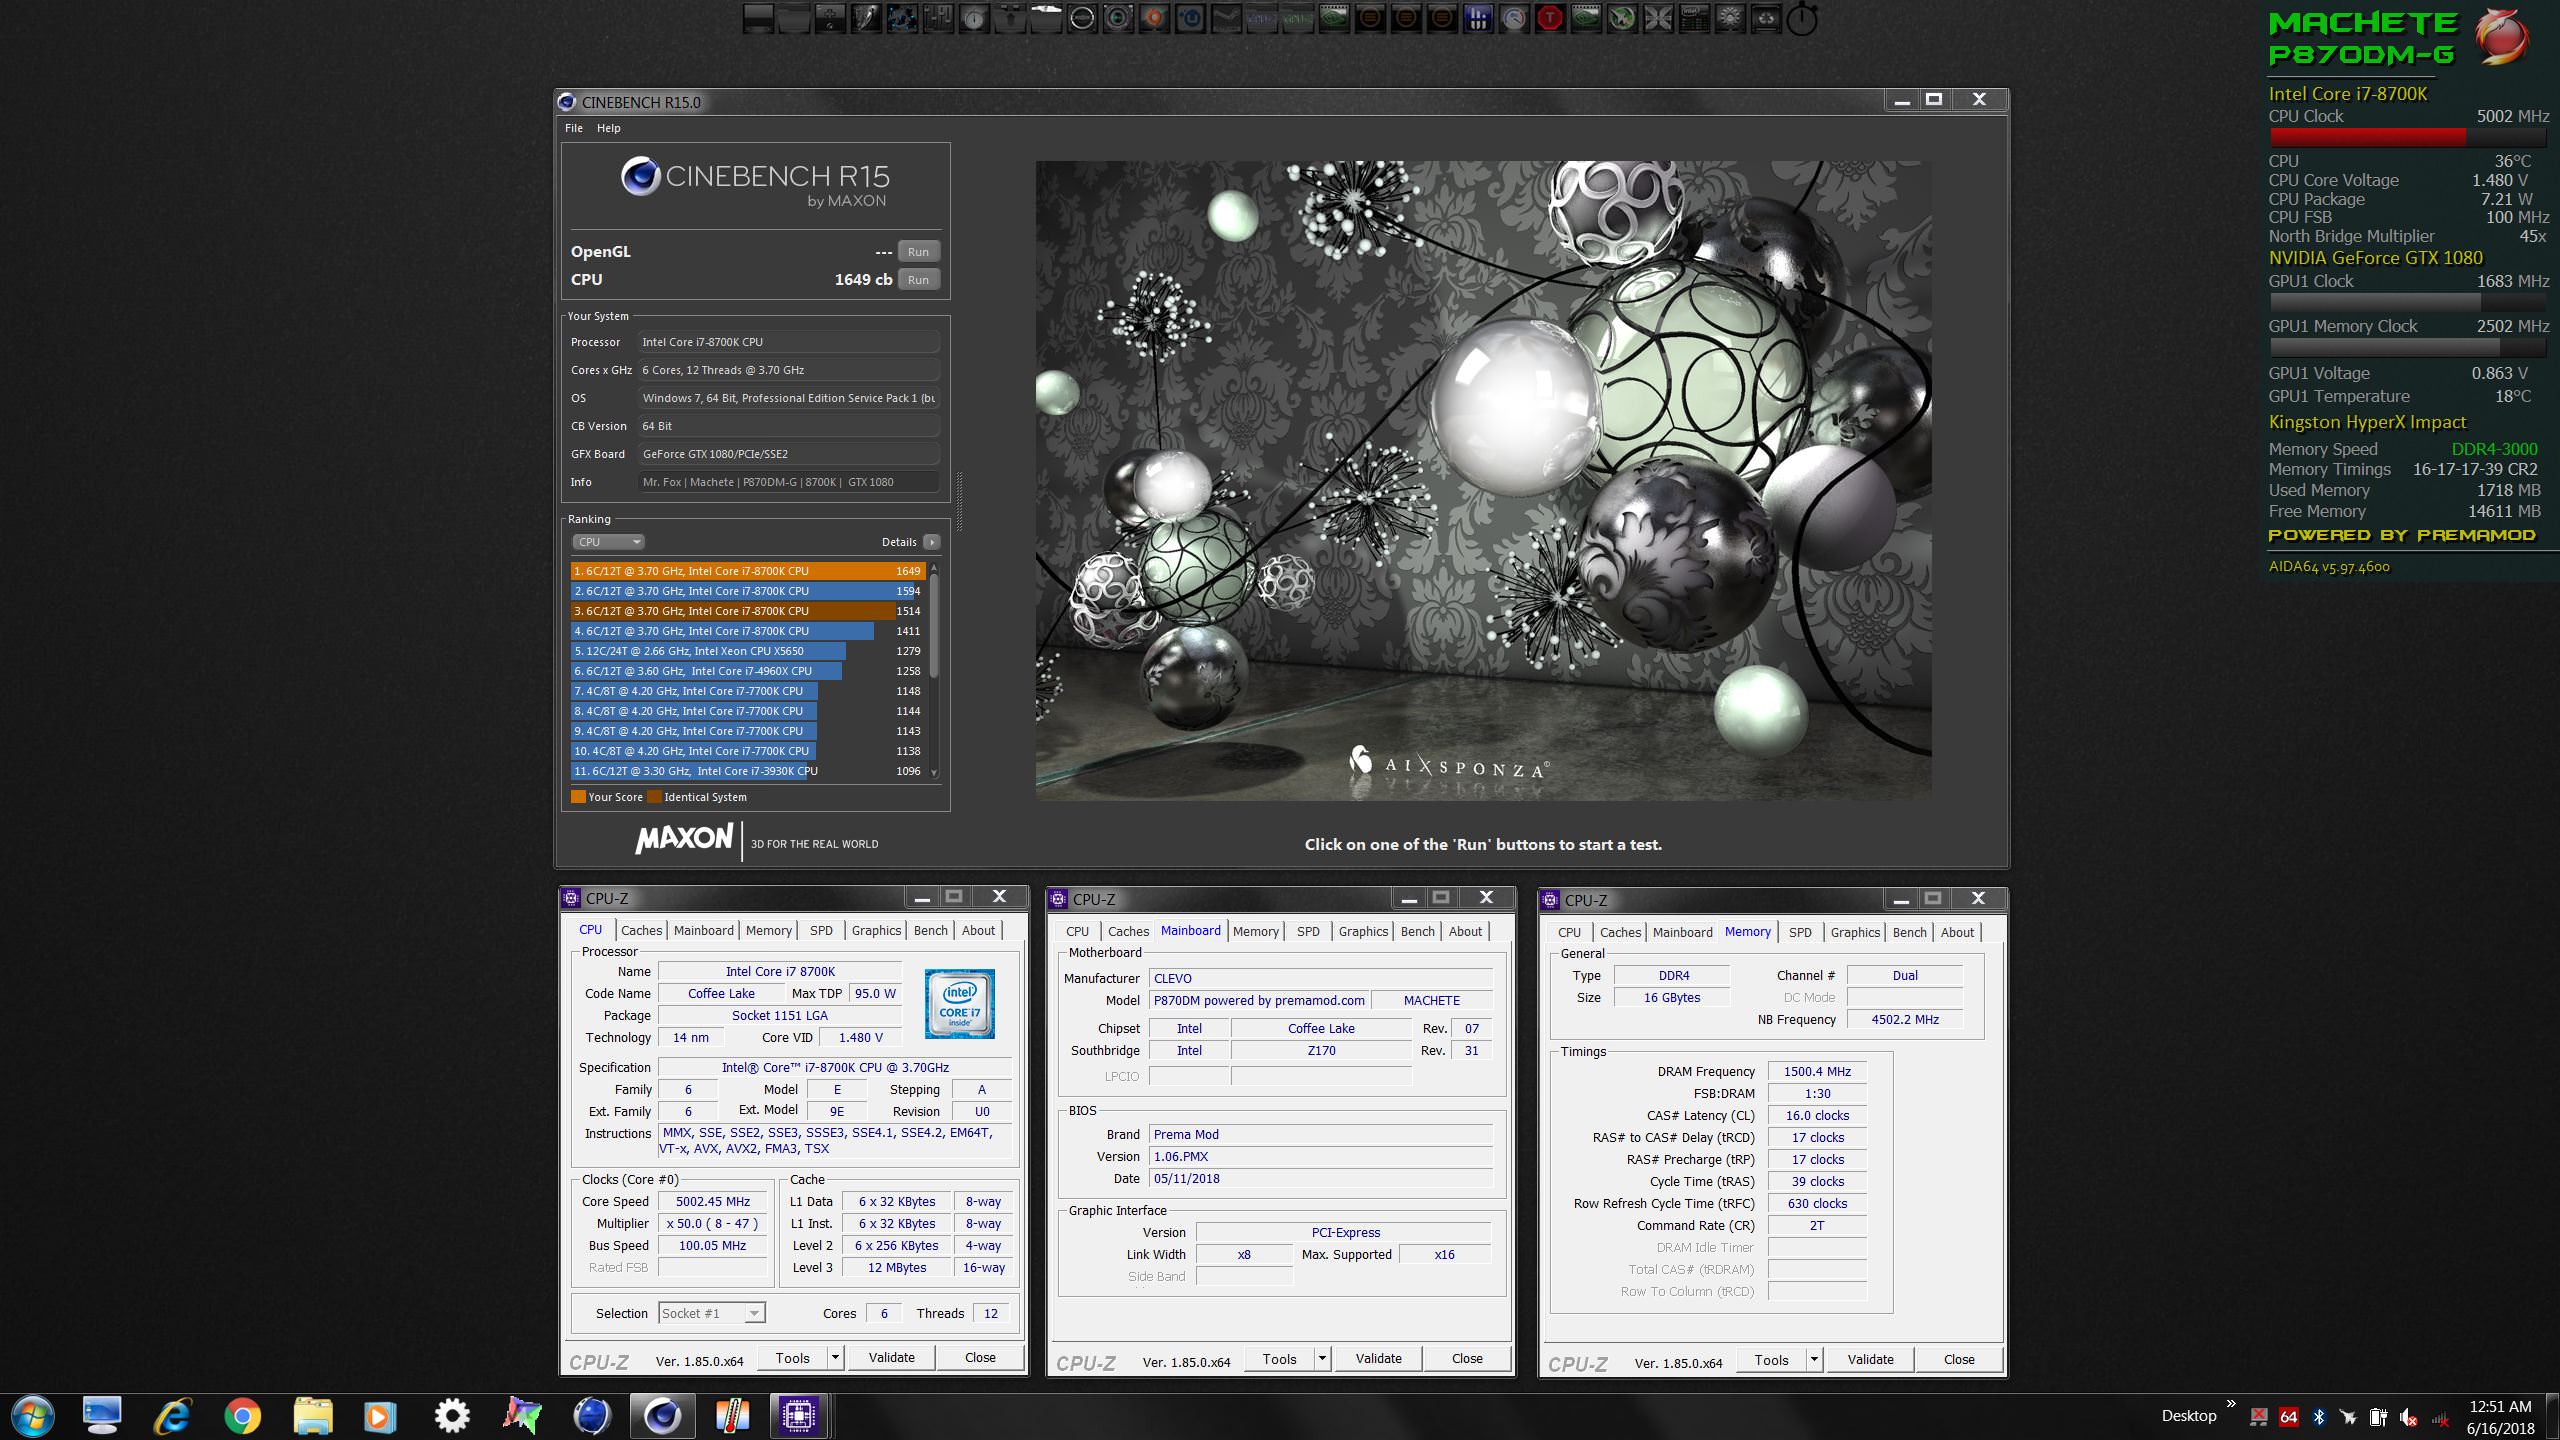The height and width of the screenshot is (1440, 2560).
Task: Open Tools dropdown arrow in Memory window
Action: point(1815,1359)
